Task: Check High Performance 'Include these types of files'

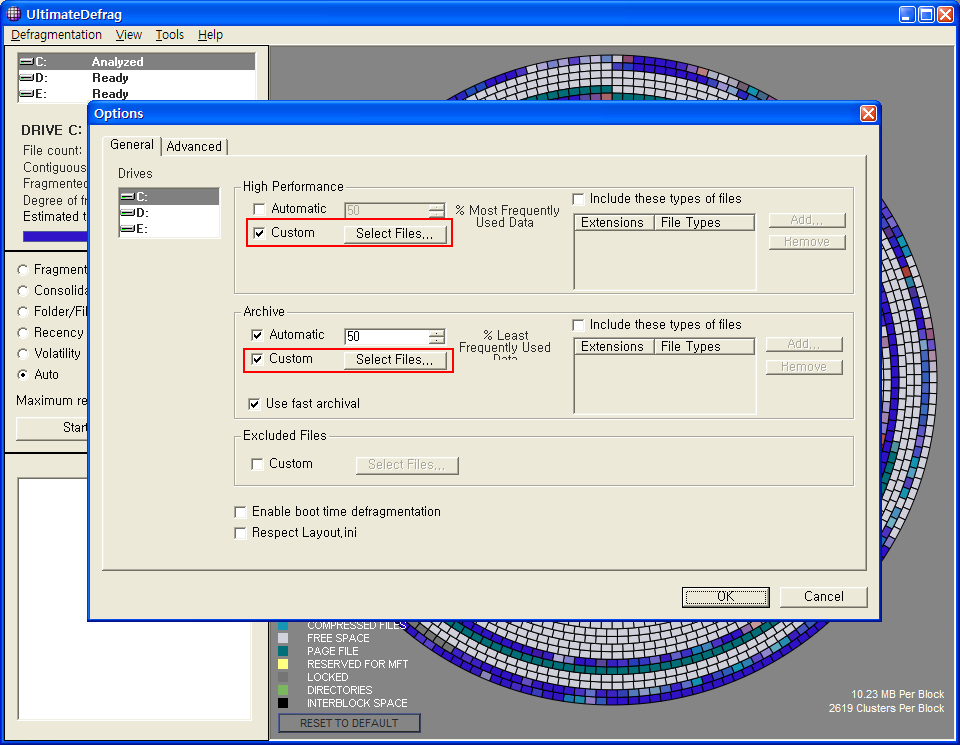Action: (x=578, y=199)
